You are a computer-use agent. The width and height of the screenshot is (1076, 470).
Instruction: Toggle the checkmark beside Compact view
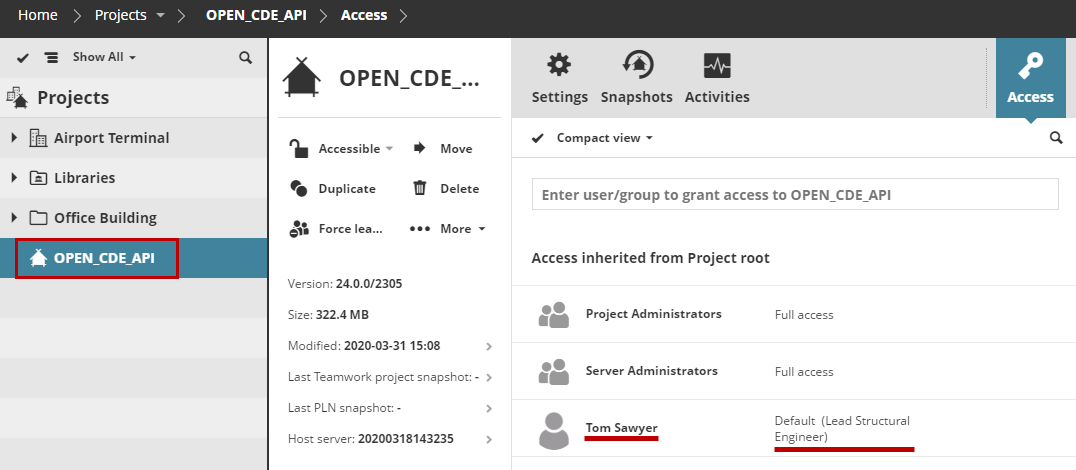pos(537,138)
